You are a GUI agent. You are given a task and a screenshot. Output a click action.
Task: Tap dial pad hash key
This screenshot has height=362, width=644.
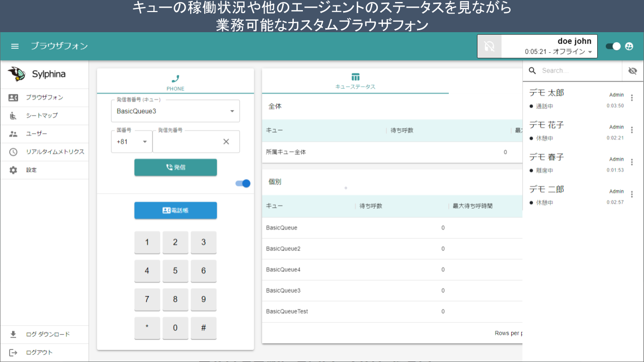pyautogui.click(x=203, y=327)
